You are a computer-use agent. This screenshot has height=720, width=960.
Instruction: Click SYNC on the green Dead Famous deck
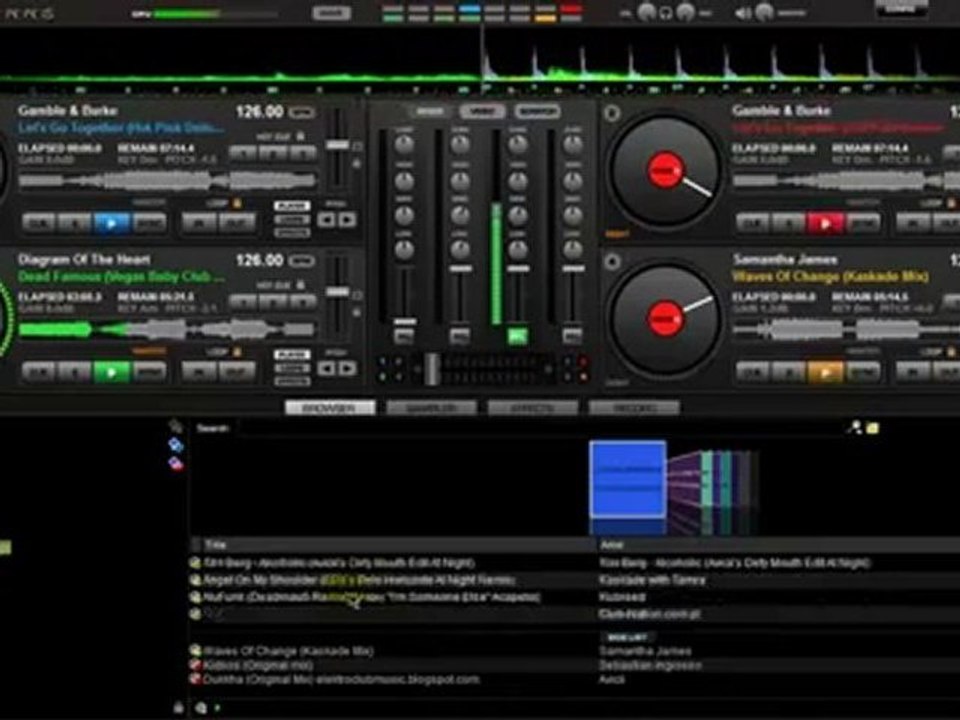pyautogui.click(x=149, y=372)
